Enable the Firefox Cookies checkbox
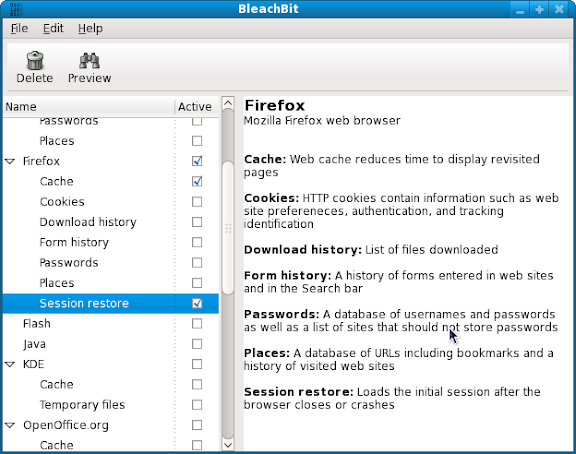Image resolution: width=576 pixels, height=454 pixels. pos(197,202)
